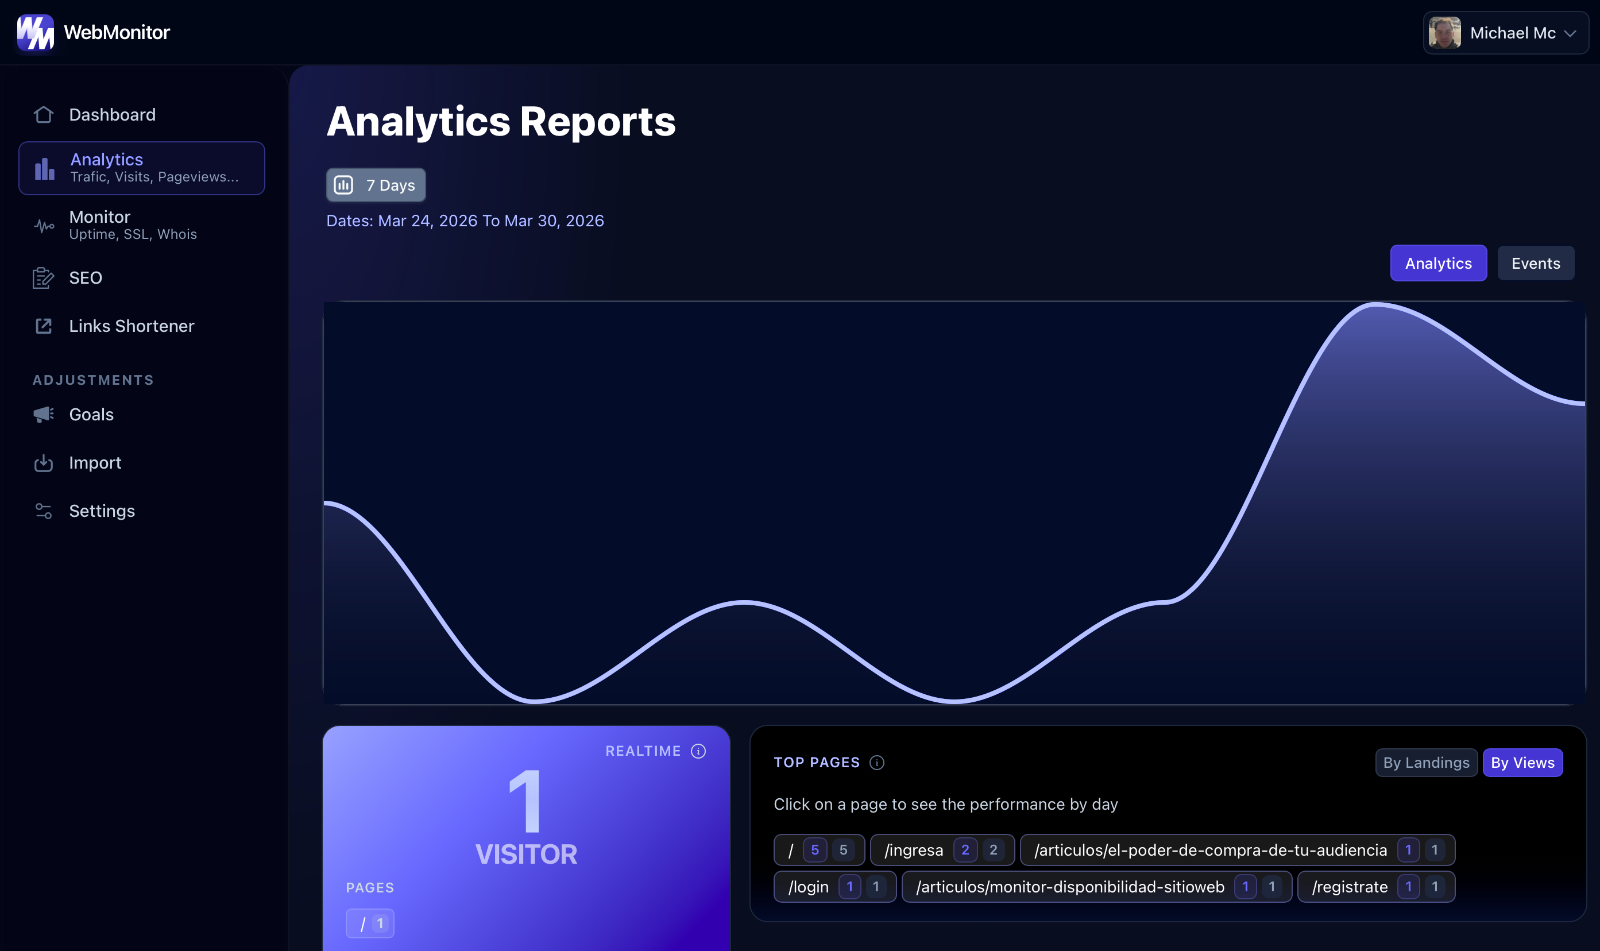Click the Monitor waveform icon
Screen dimensions: 1600x951
pyautogui.click(x=43, y=225)
